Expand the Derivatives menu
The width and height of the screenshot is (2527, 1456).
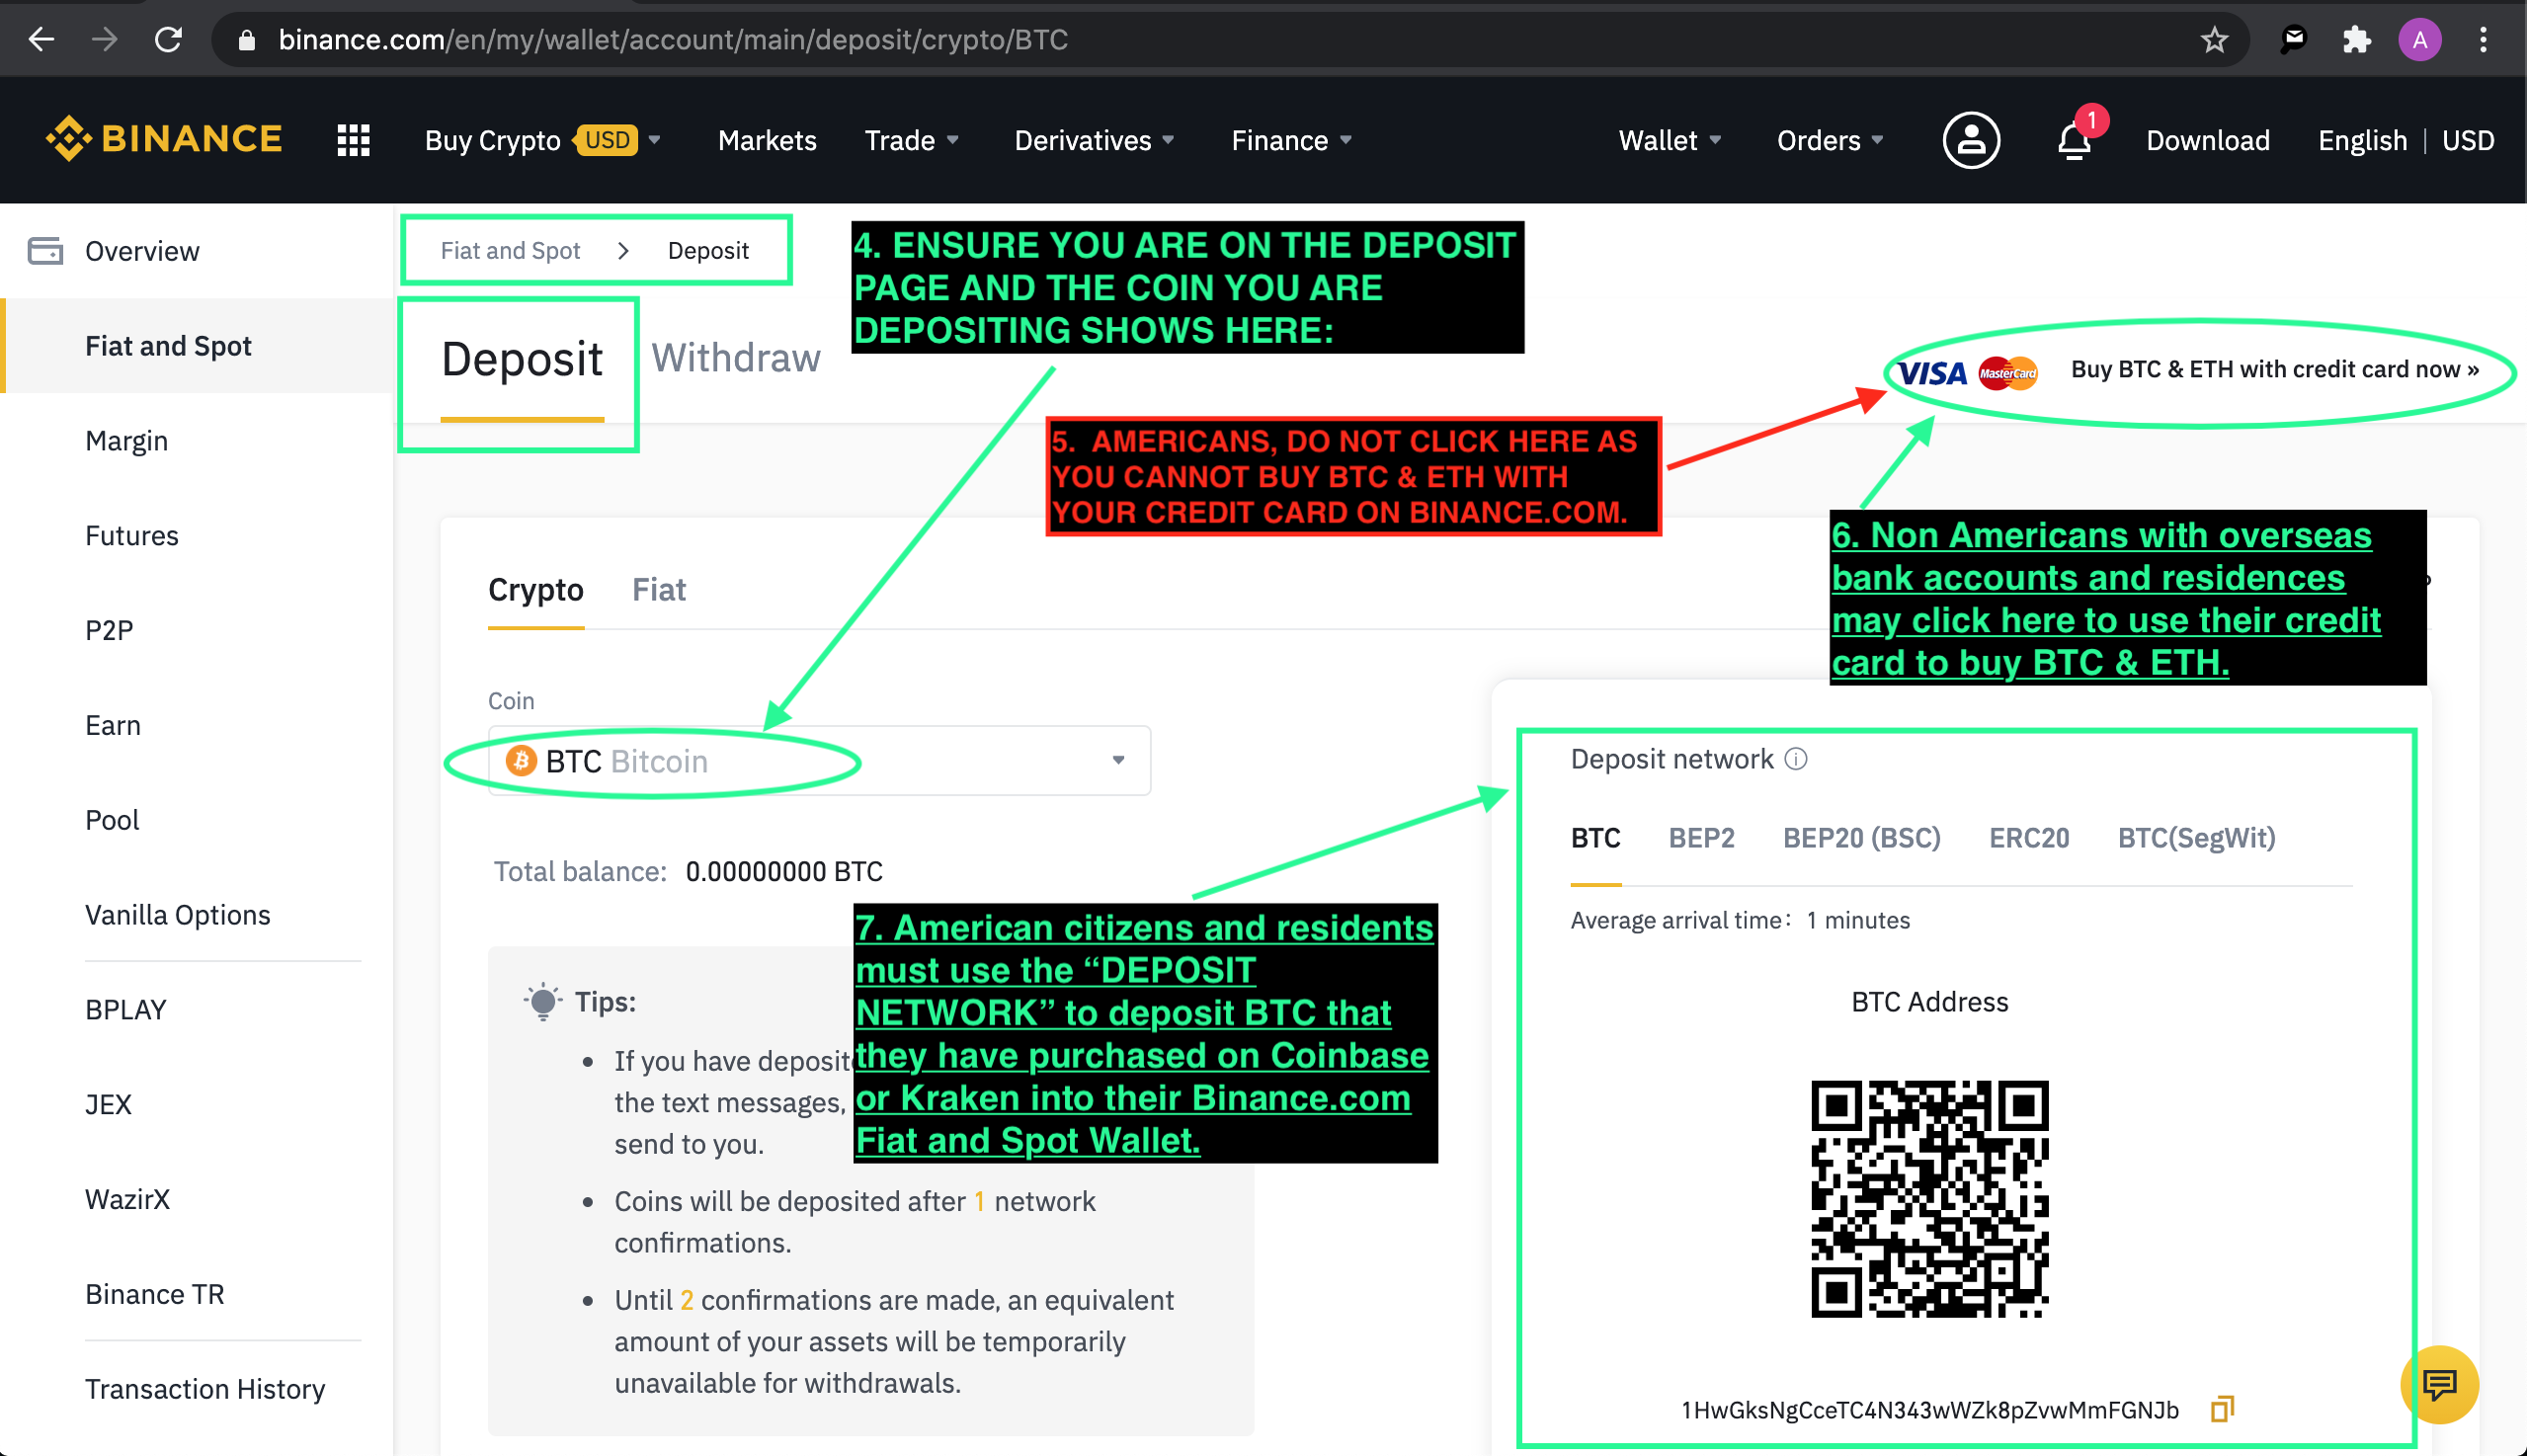[1094, 140]
